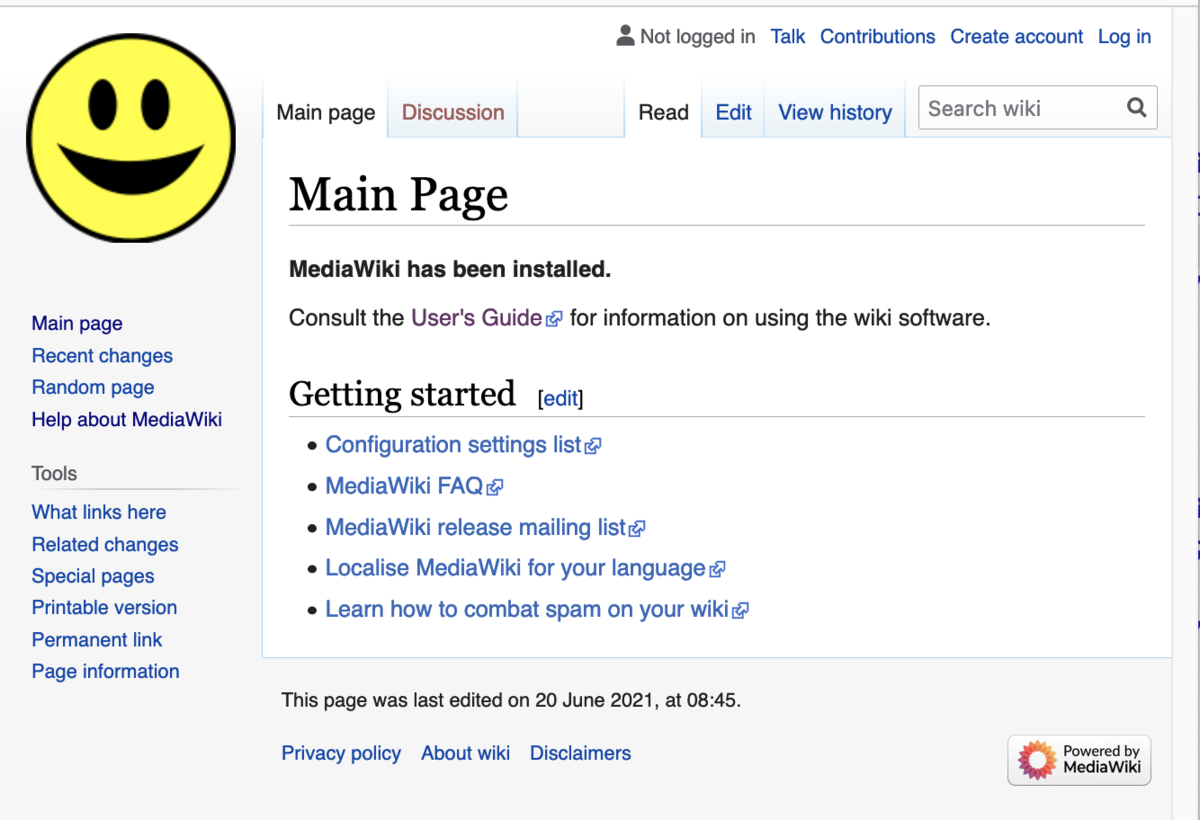This screenshot has width=1200, height=820.
Task: Open Disclaimers footer link
Action: pos(580,753)
